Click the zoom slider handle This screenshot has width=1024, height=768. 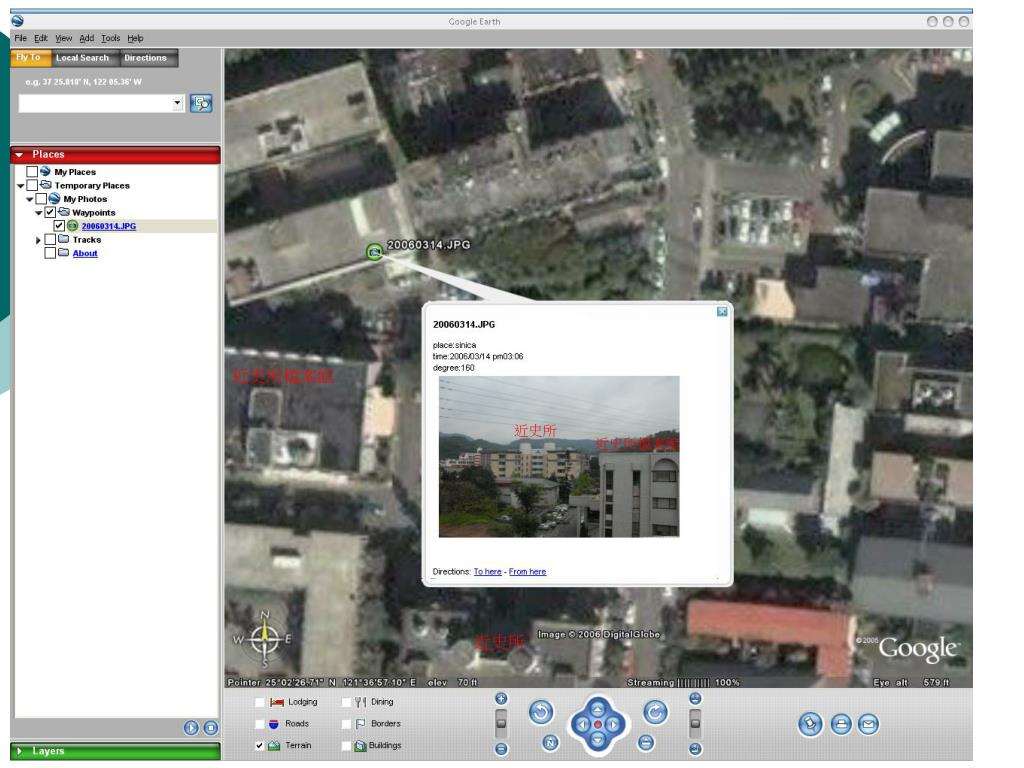(501, 724)
